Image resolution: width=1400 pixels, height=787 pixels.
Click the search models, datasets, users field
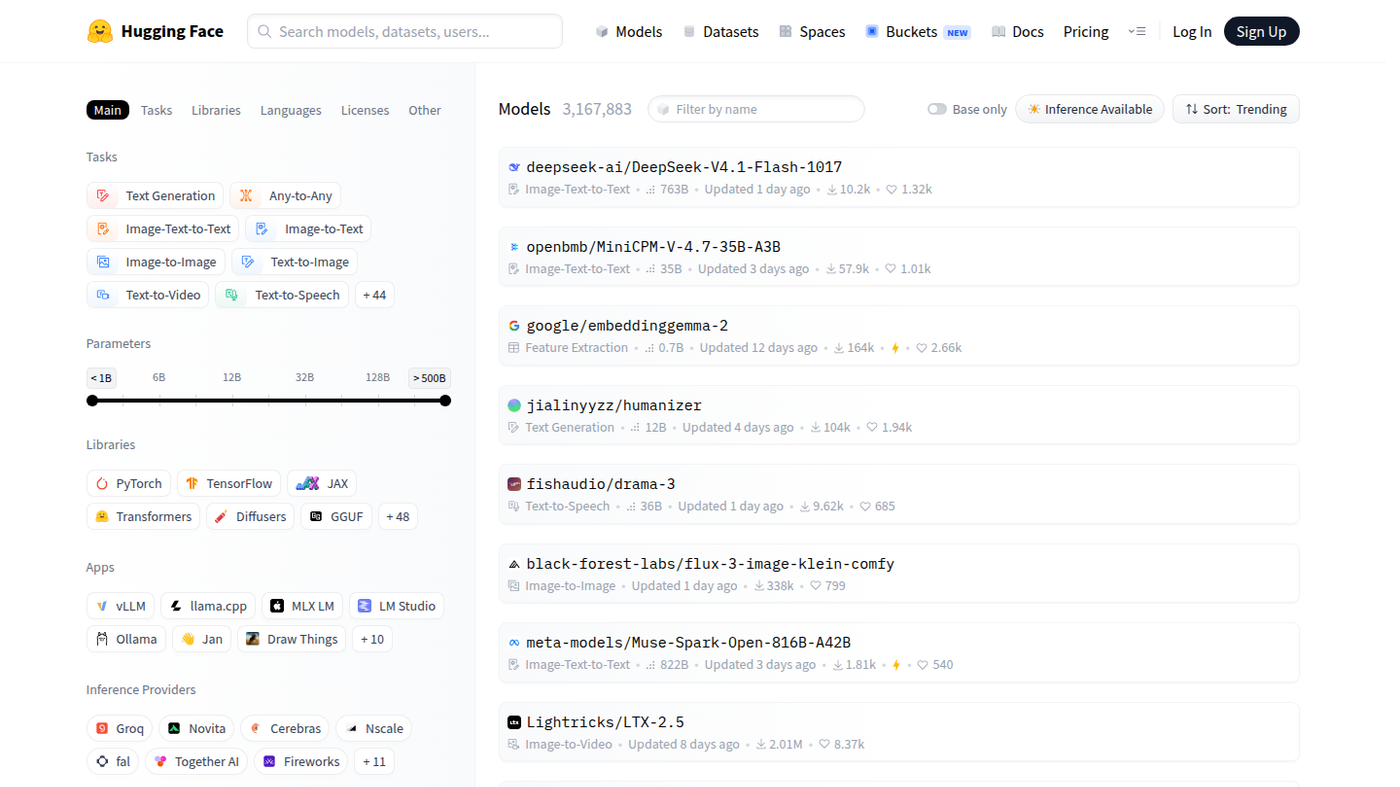pyautogui.click(x=405, y=31)
